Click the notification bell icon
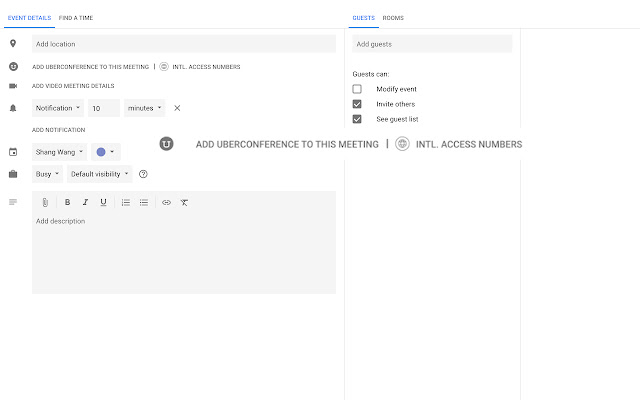Image resolution: width=640 pixels, height=400 pixels. (x=13, y=108)
